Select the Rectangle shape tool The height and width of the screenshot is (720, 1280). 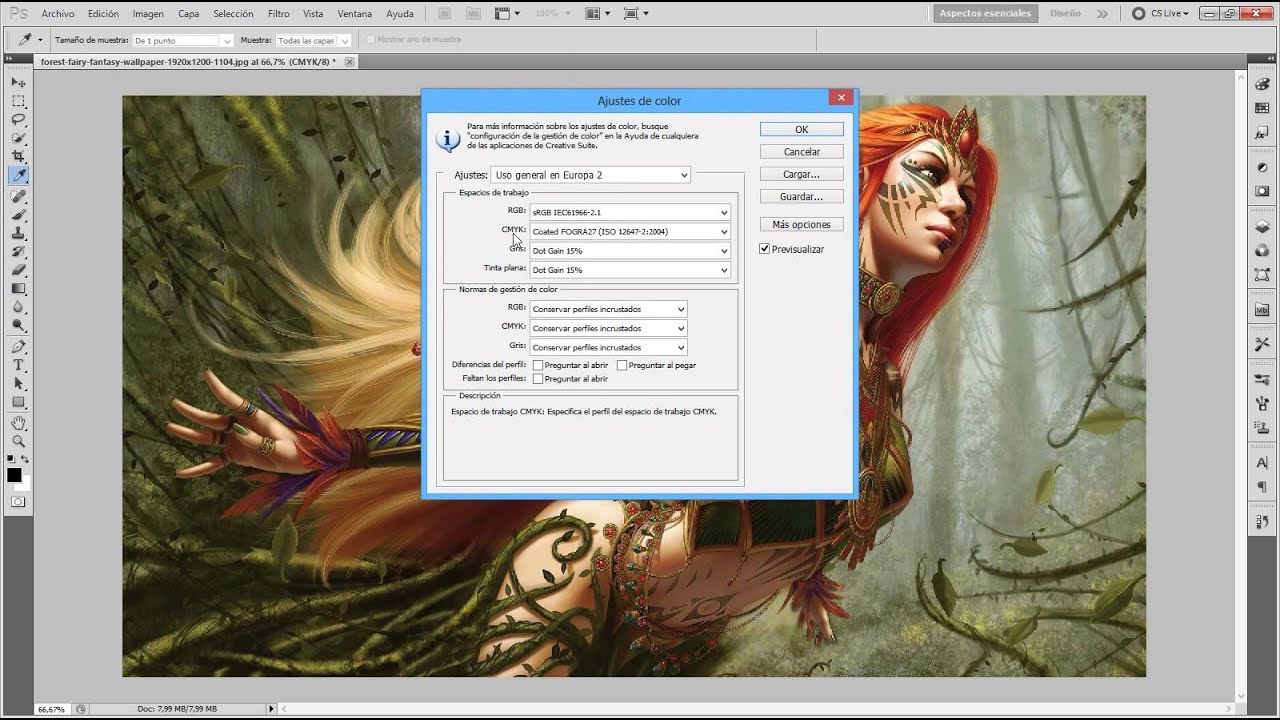click(x=18, y=402)
